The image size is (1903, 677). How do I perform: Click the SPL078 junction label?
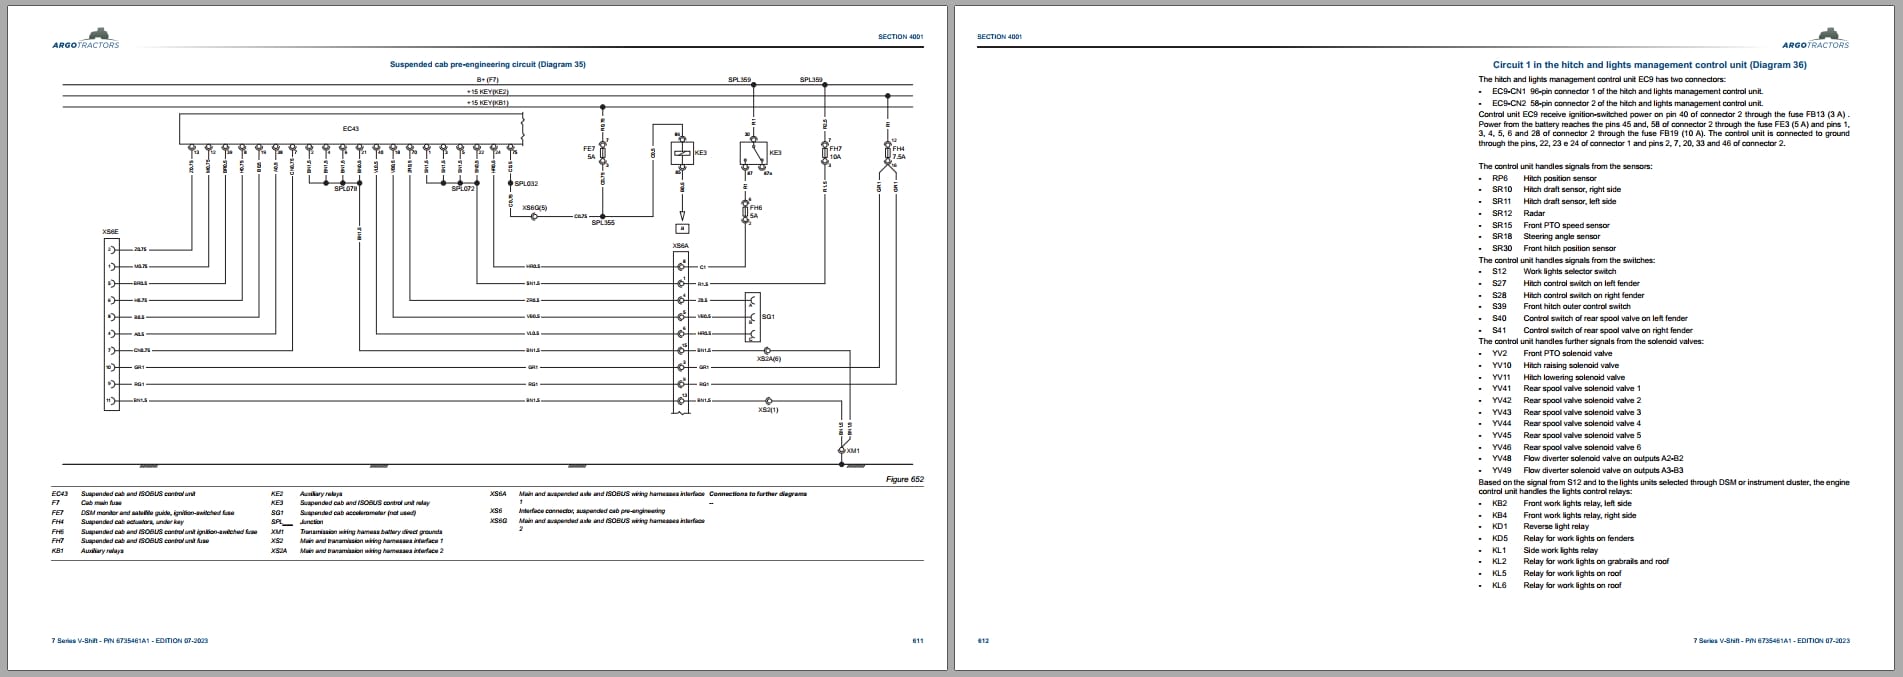click(x=345, y=188)
